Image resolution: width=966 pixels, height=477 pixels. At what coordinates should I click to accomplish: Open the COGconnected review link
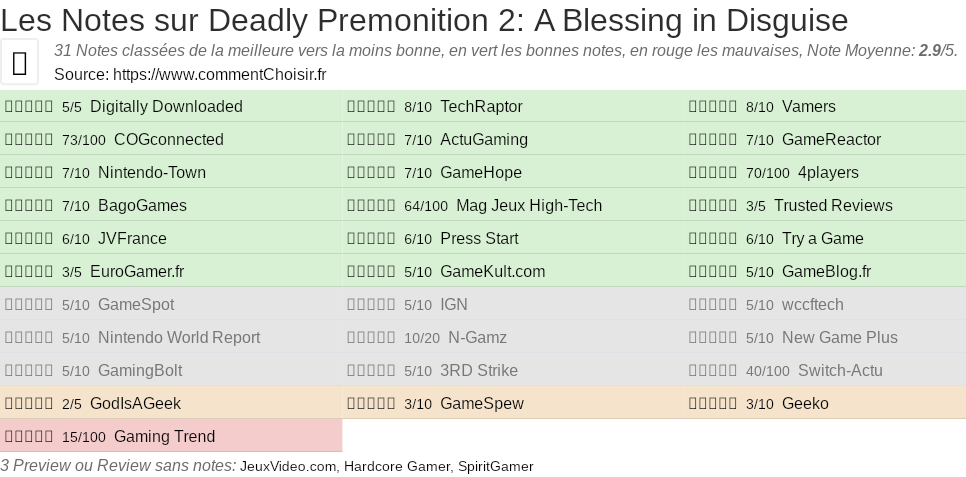pyautogui.click(x=168, y=140)
